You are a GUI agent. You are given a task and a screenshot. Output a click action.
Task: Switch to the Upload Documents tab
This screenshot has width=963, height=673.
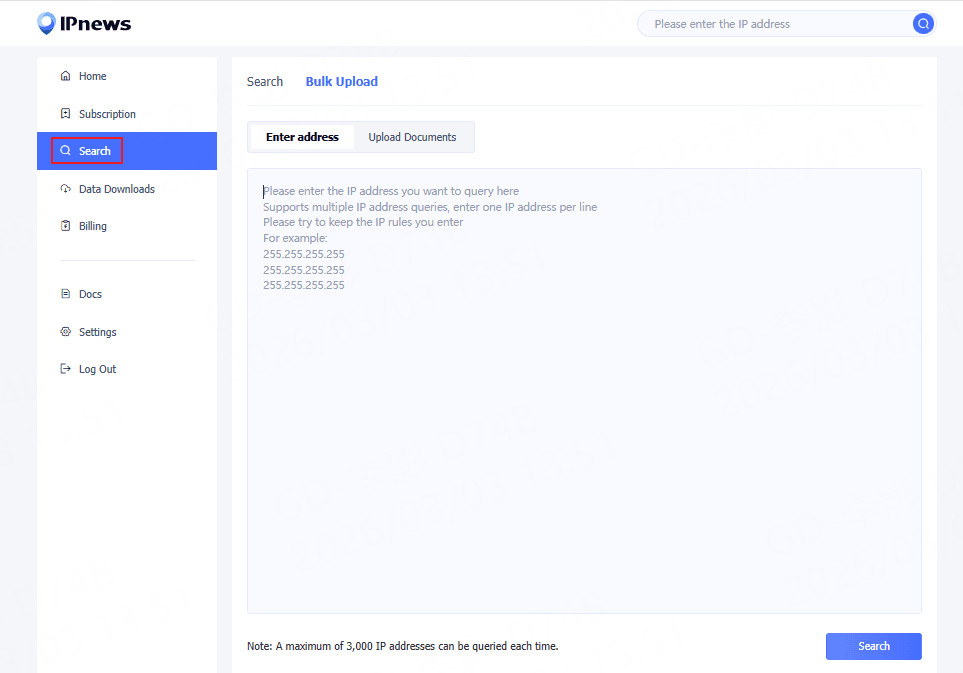click(x=412, y=137)
